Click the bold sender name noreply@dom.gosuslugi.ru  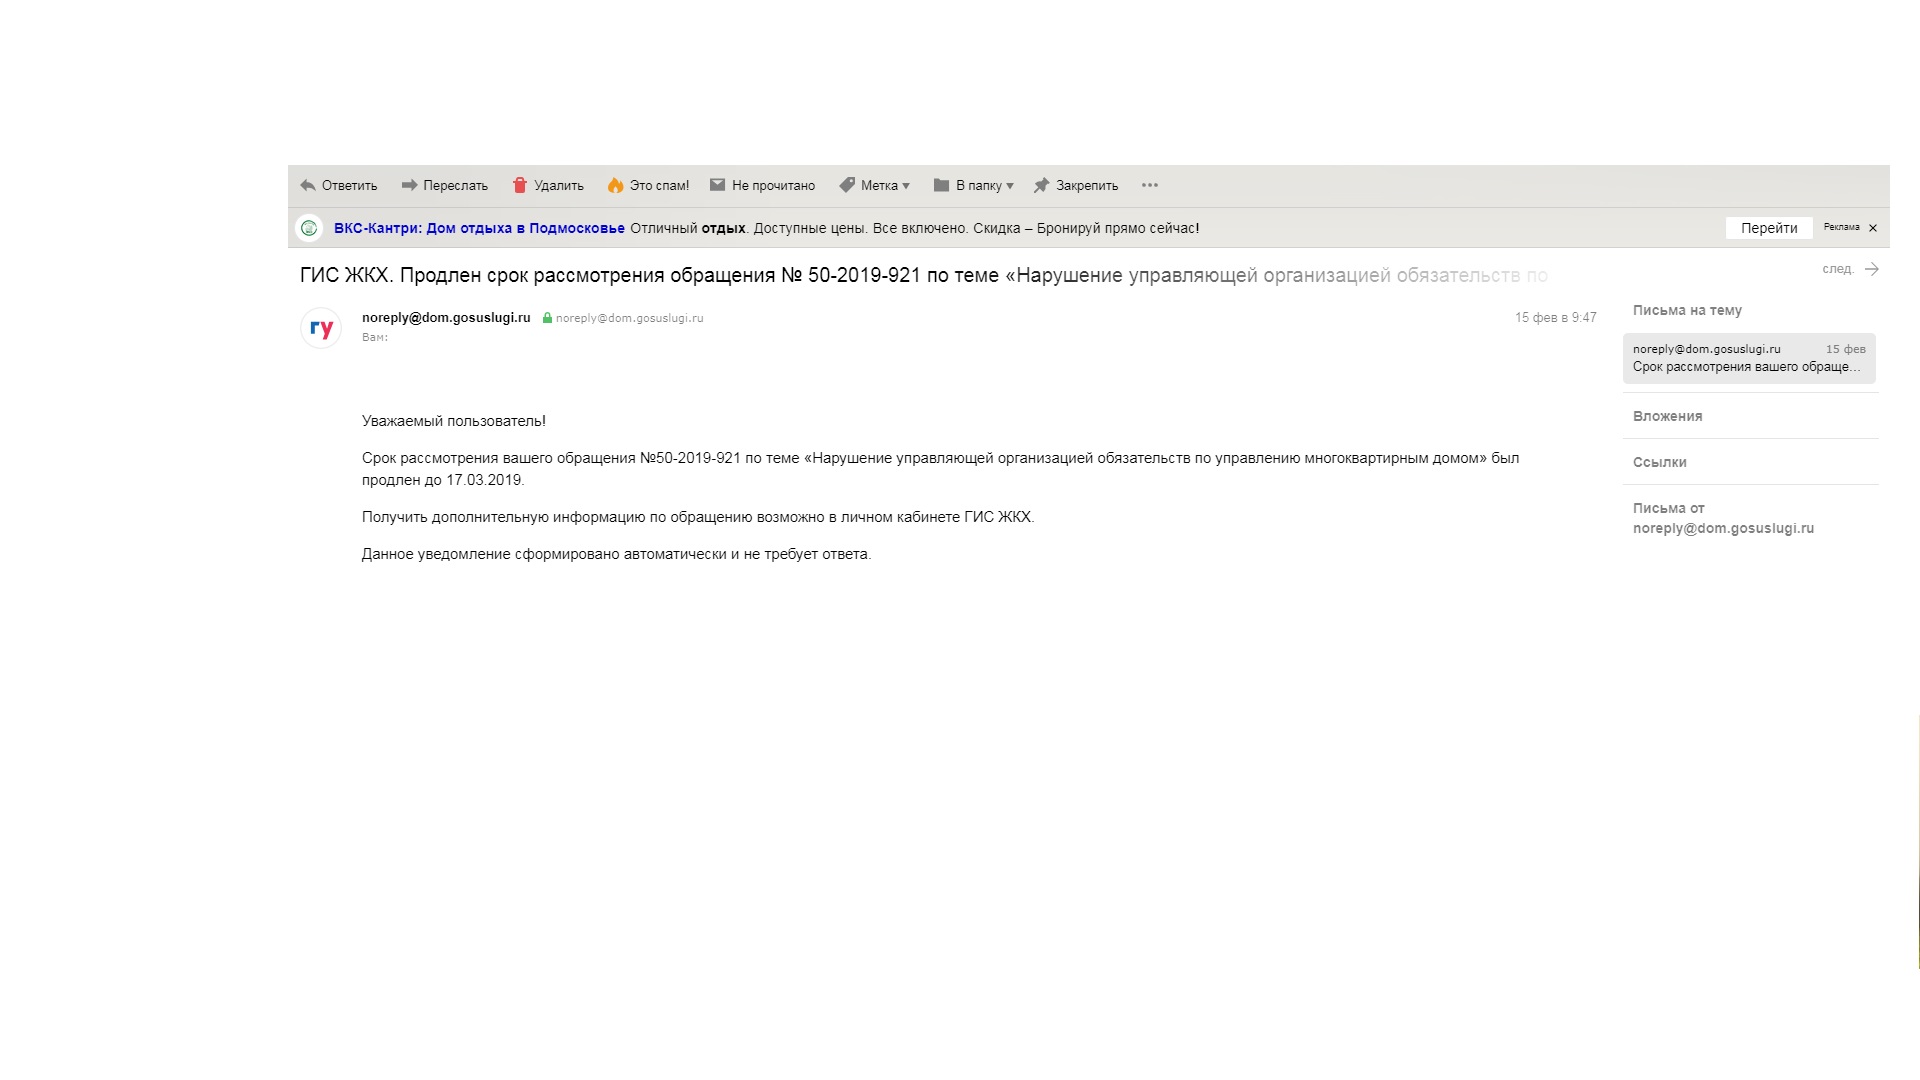(x=446, y=317)
